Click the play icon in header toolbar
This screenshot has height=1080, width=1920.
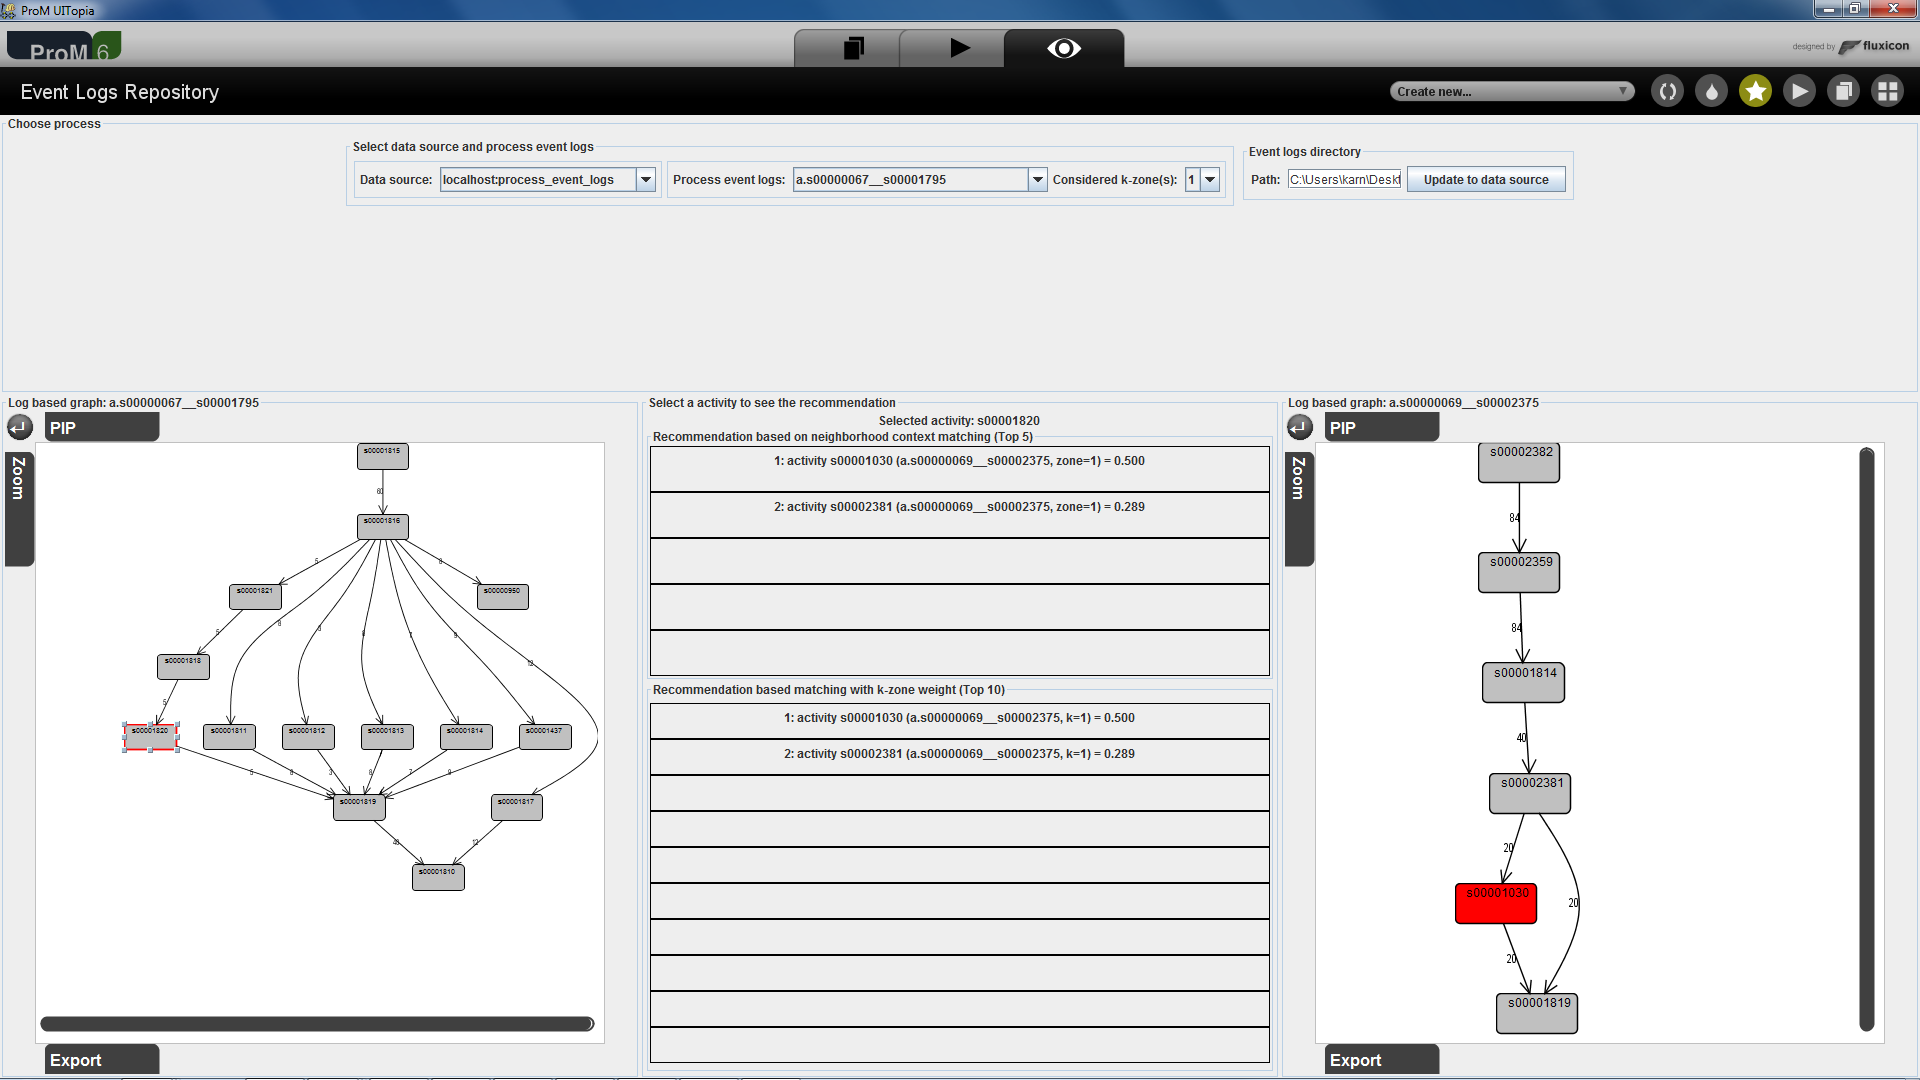(x=1799, y=92)
